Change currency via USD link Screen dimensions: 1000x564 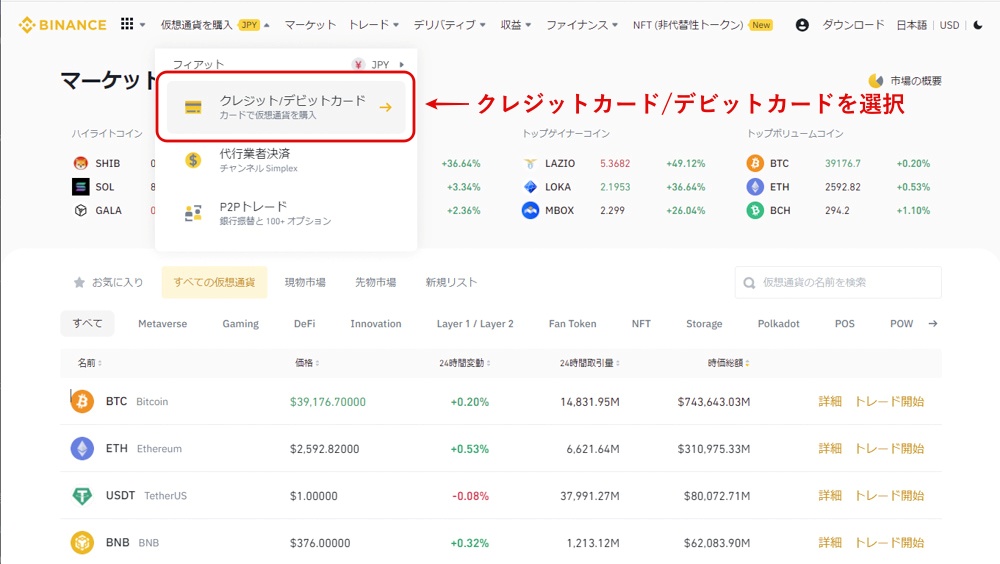pyautogui.click(x=949, y=25)
